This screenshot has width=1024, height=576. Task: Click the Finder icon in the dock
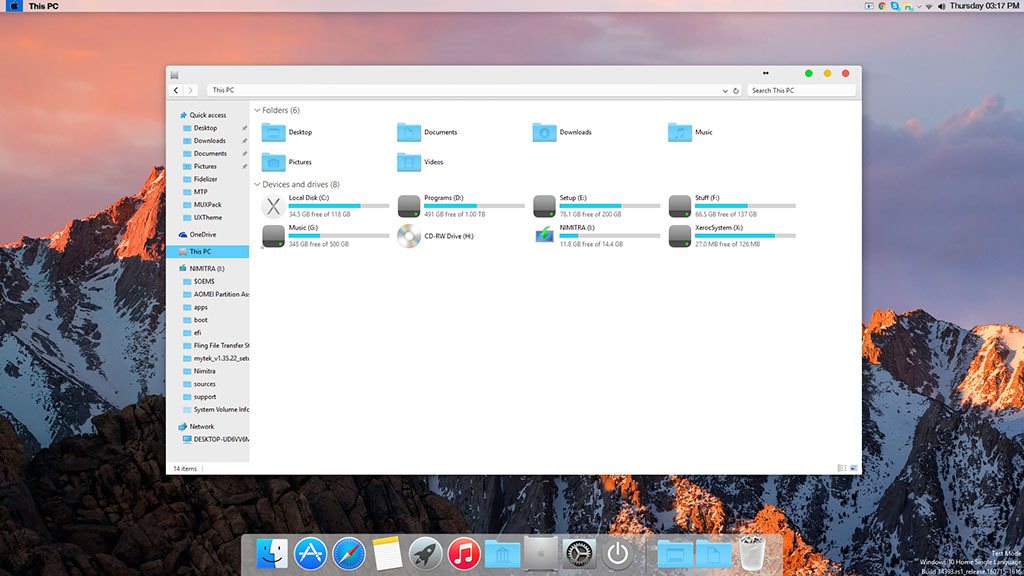point(273,552)
